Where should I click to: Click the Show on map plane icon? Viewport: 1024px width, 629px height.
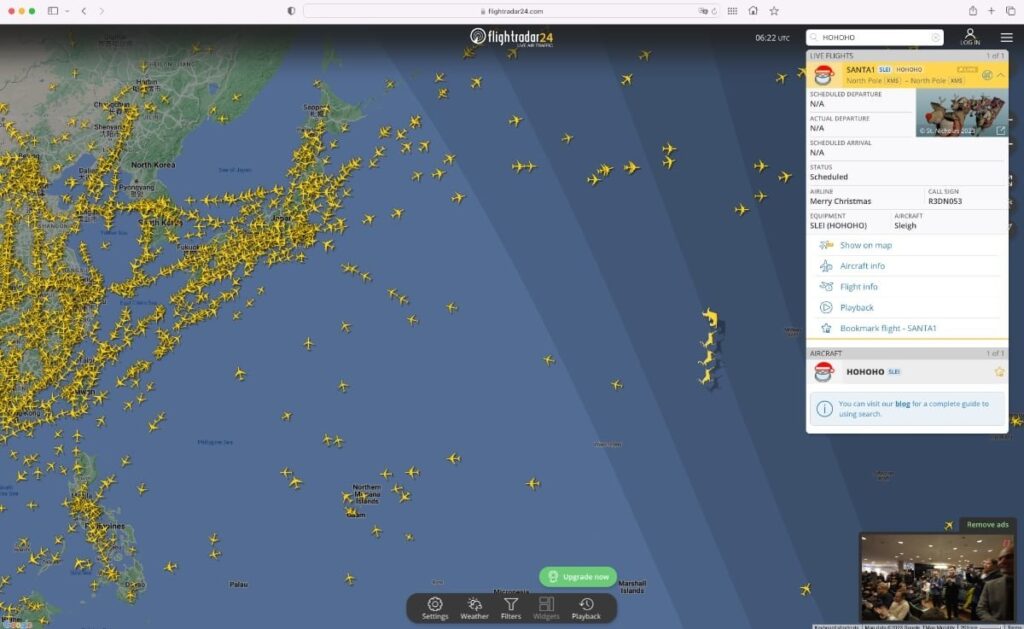(x=826, y=245)
